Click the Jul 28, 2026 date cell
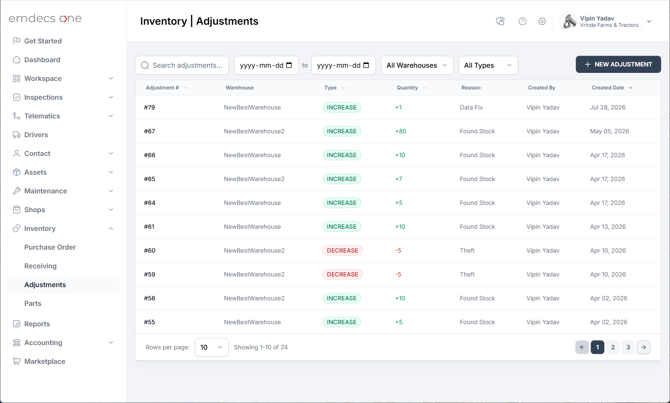The width and height of the screenshot is (670, 403). [x=608, y=107]
